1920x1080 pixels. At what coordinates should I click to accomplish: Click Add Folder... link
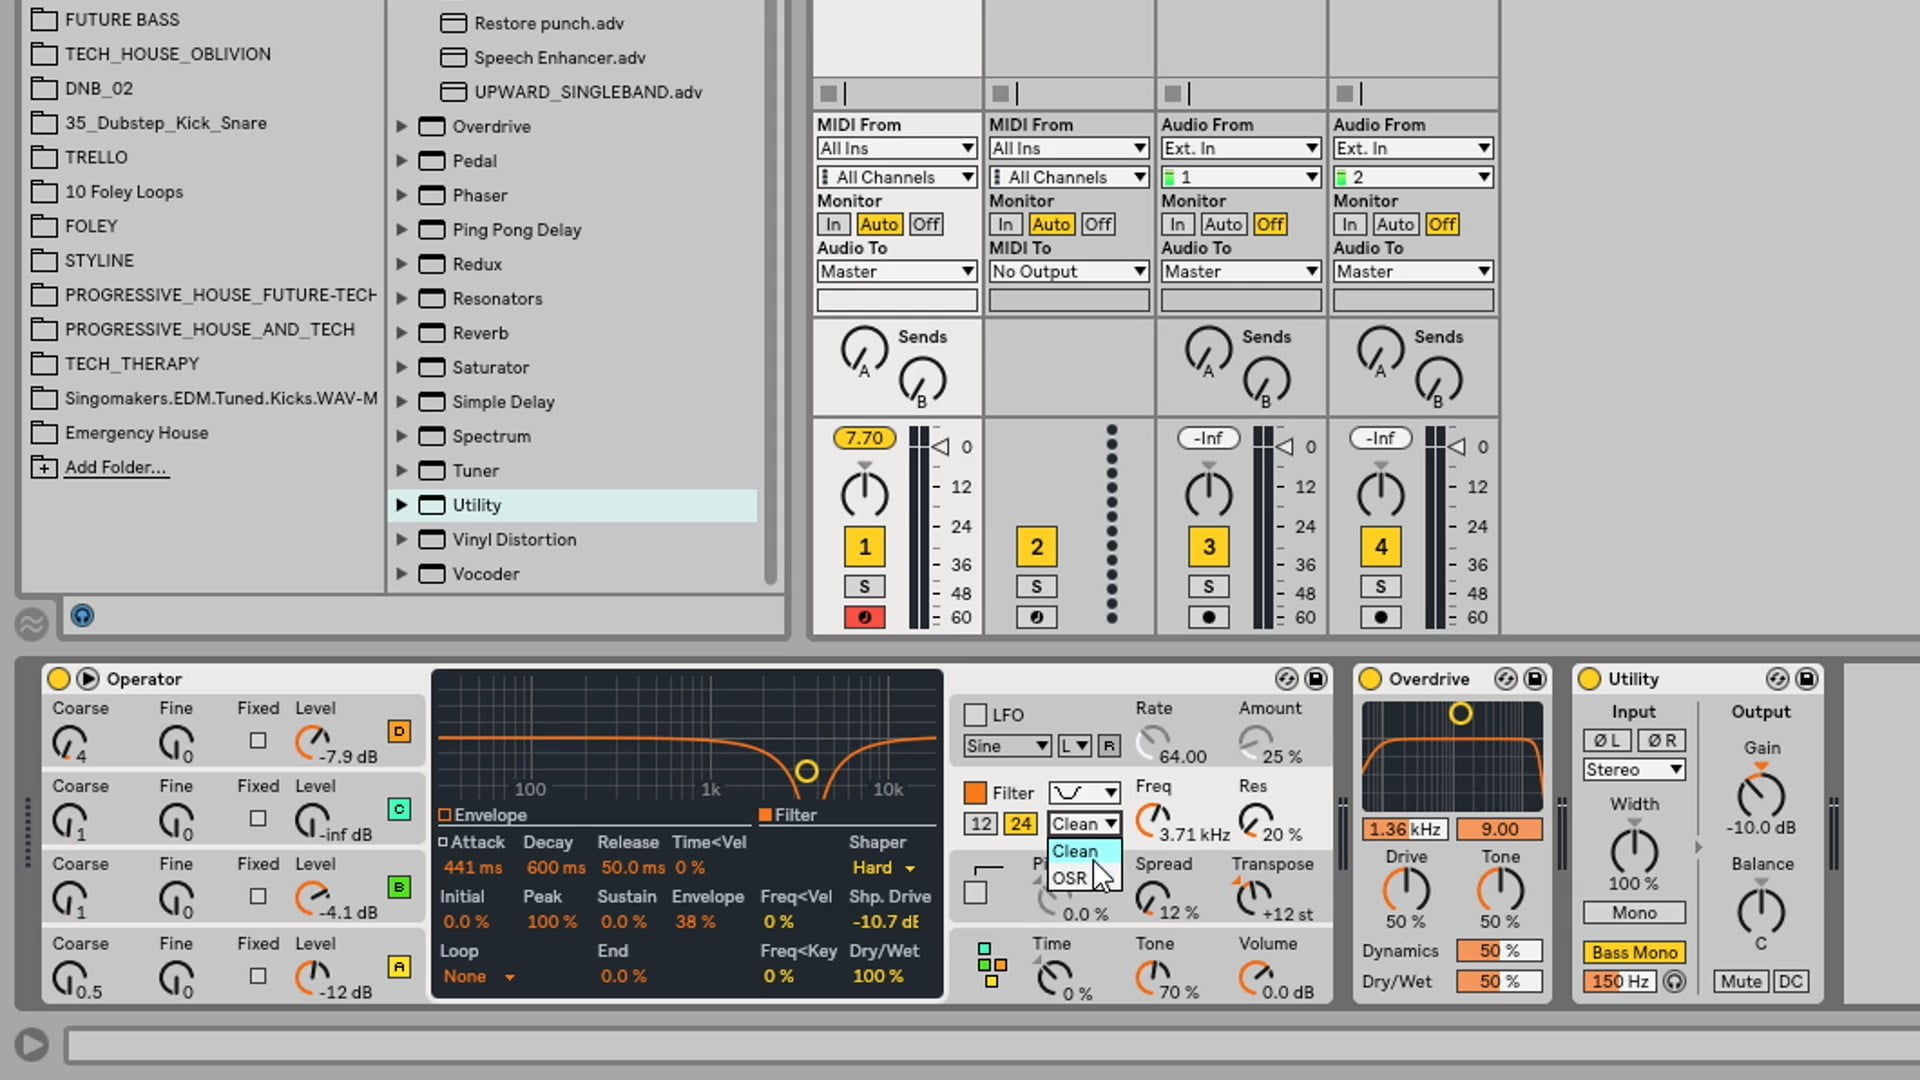116,467
